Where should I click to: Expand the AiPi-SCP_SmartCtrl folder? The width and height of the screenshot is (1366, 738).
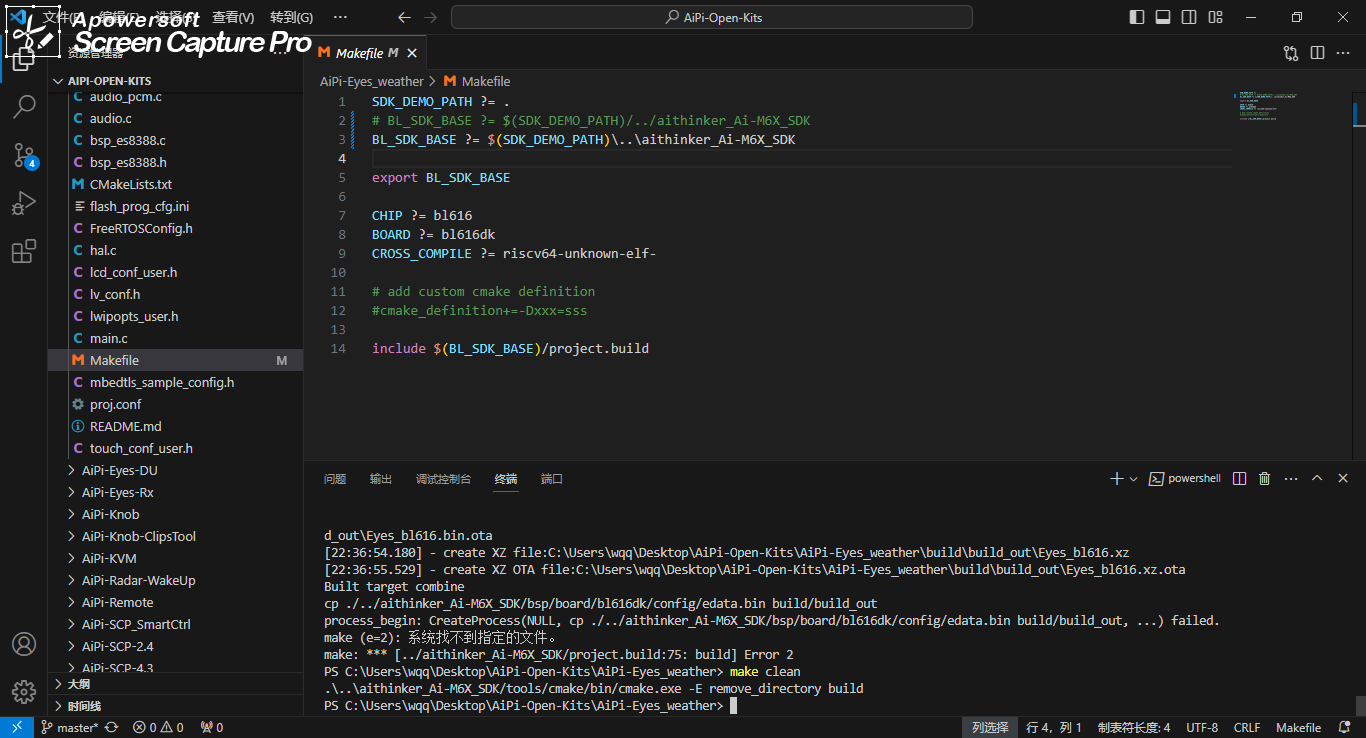pos(175,624)
